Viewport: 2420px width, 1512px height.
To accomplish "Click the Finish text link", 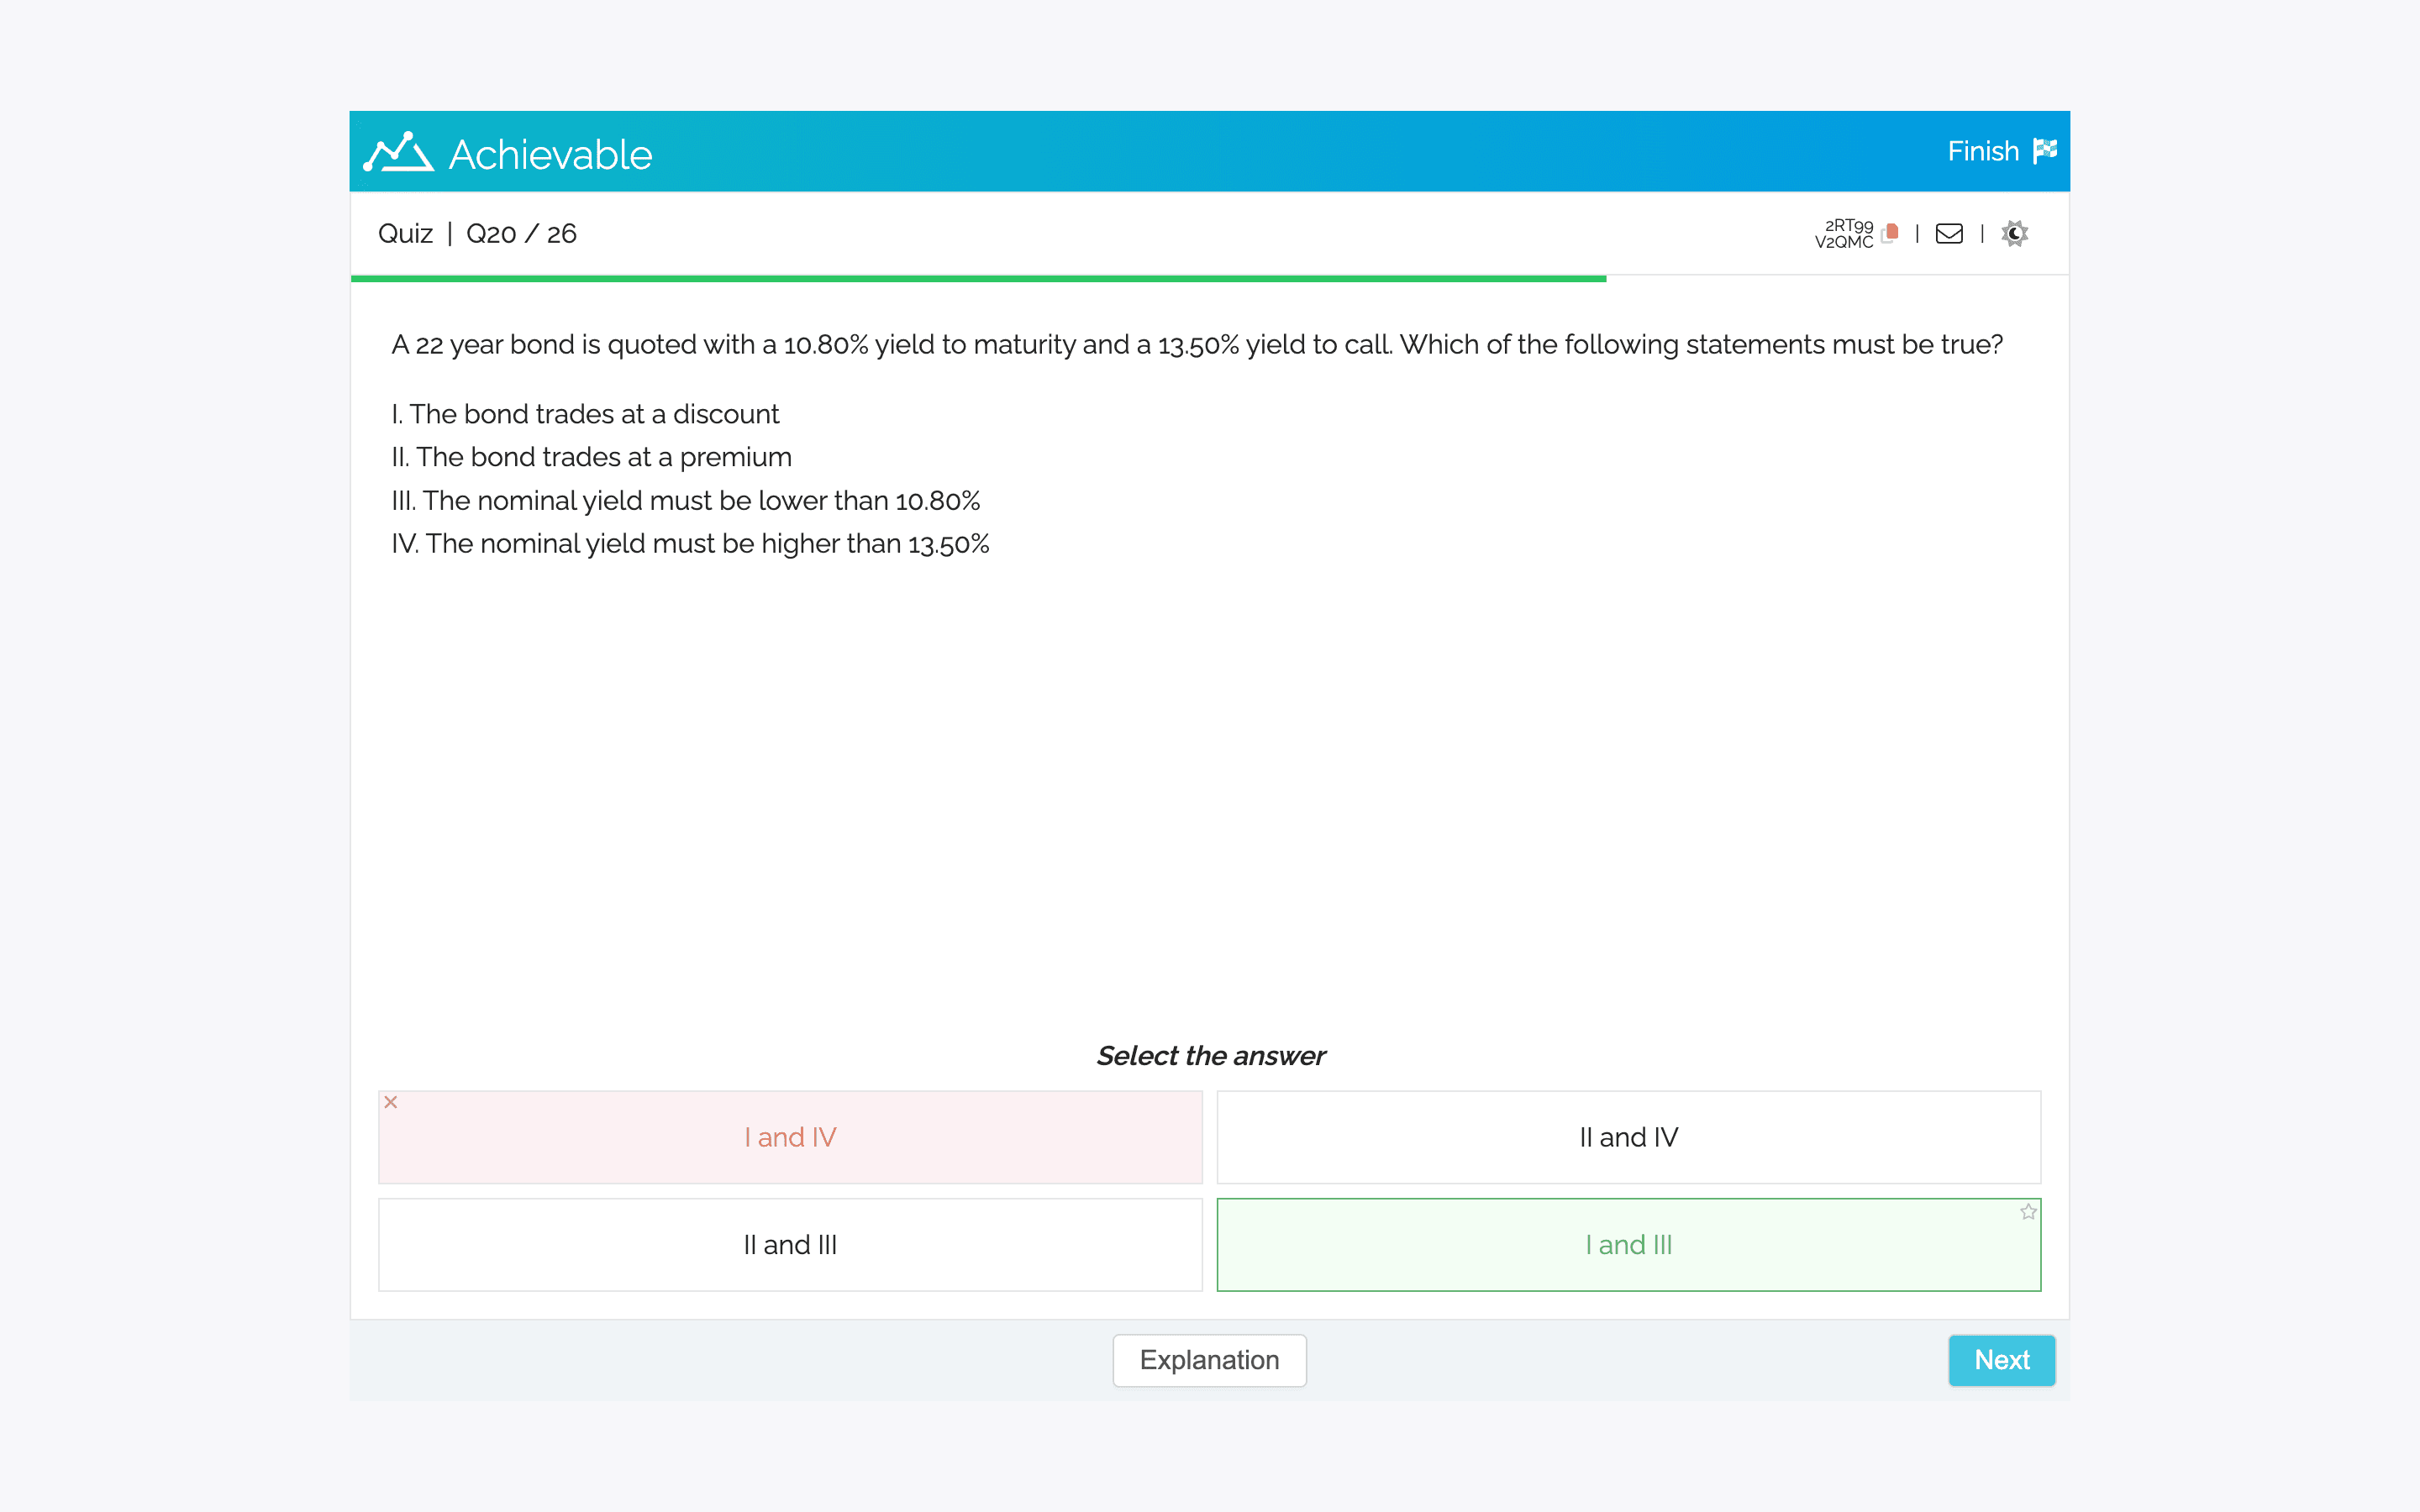I will coord(1982,151).
